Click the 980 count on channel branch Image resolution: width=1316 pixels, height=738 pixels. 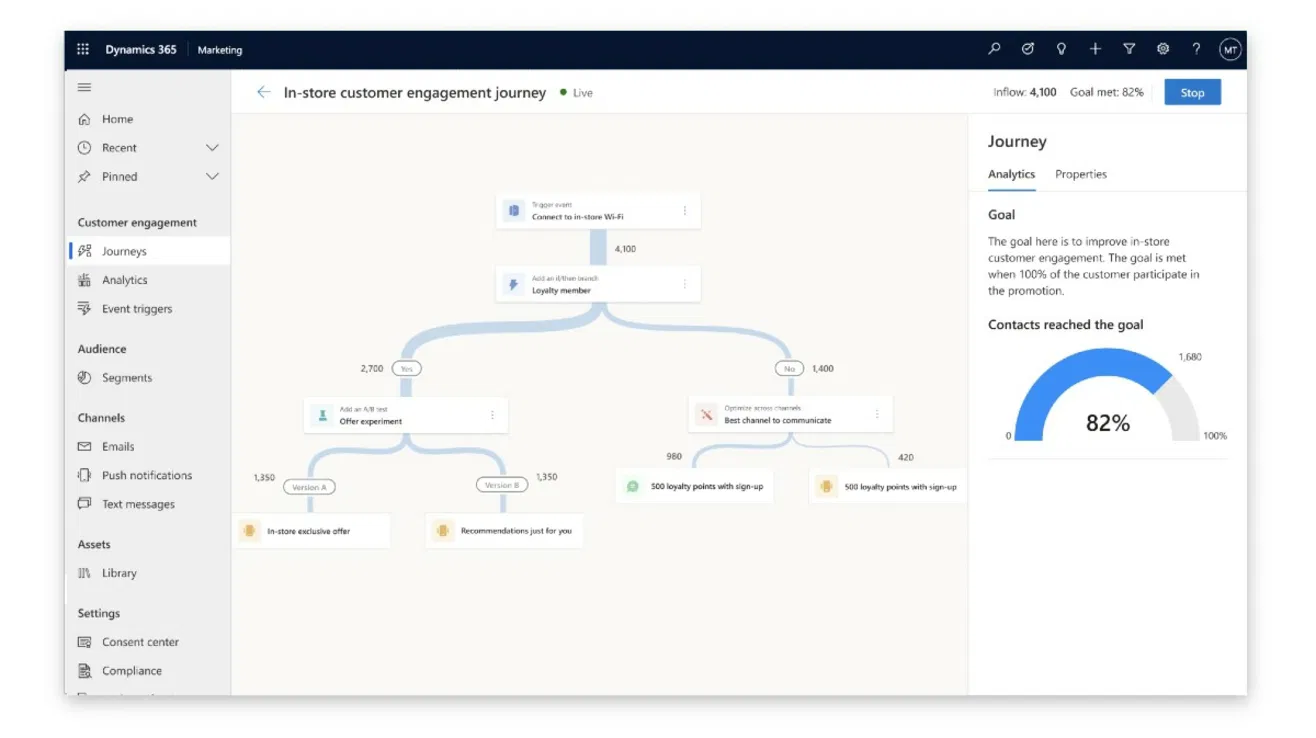click(x=674, y=457)
